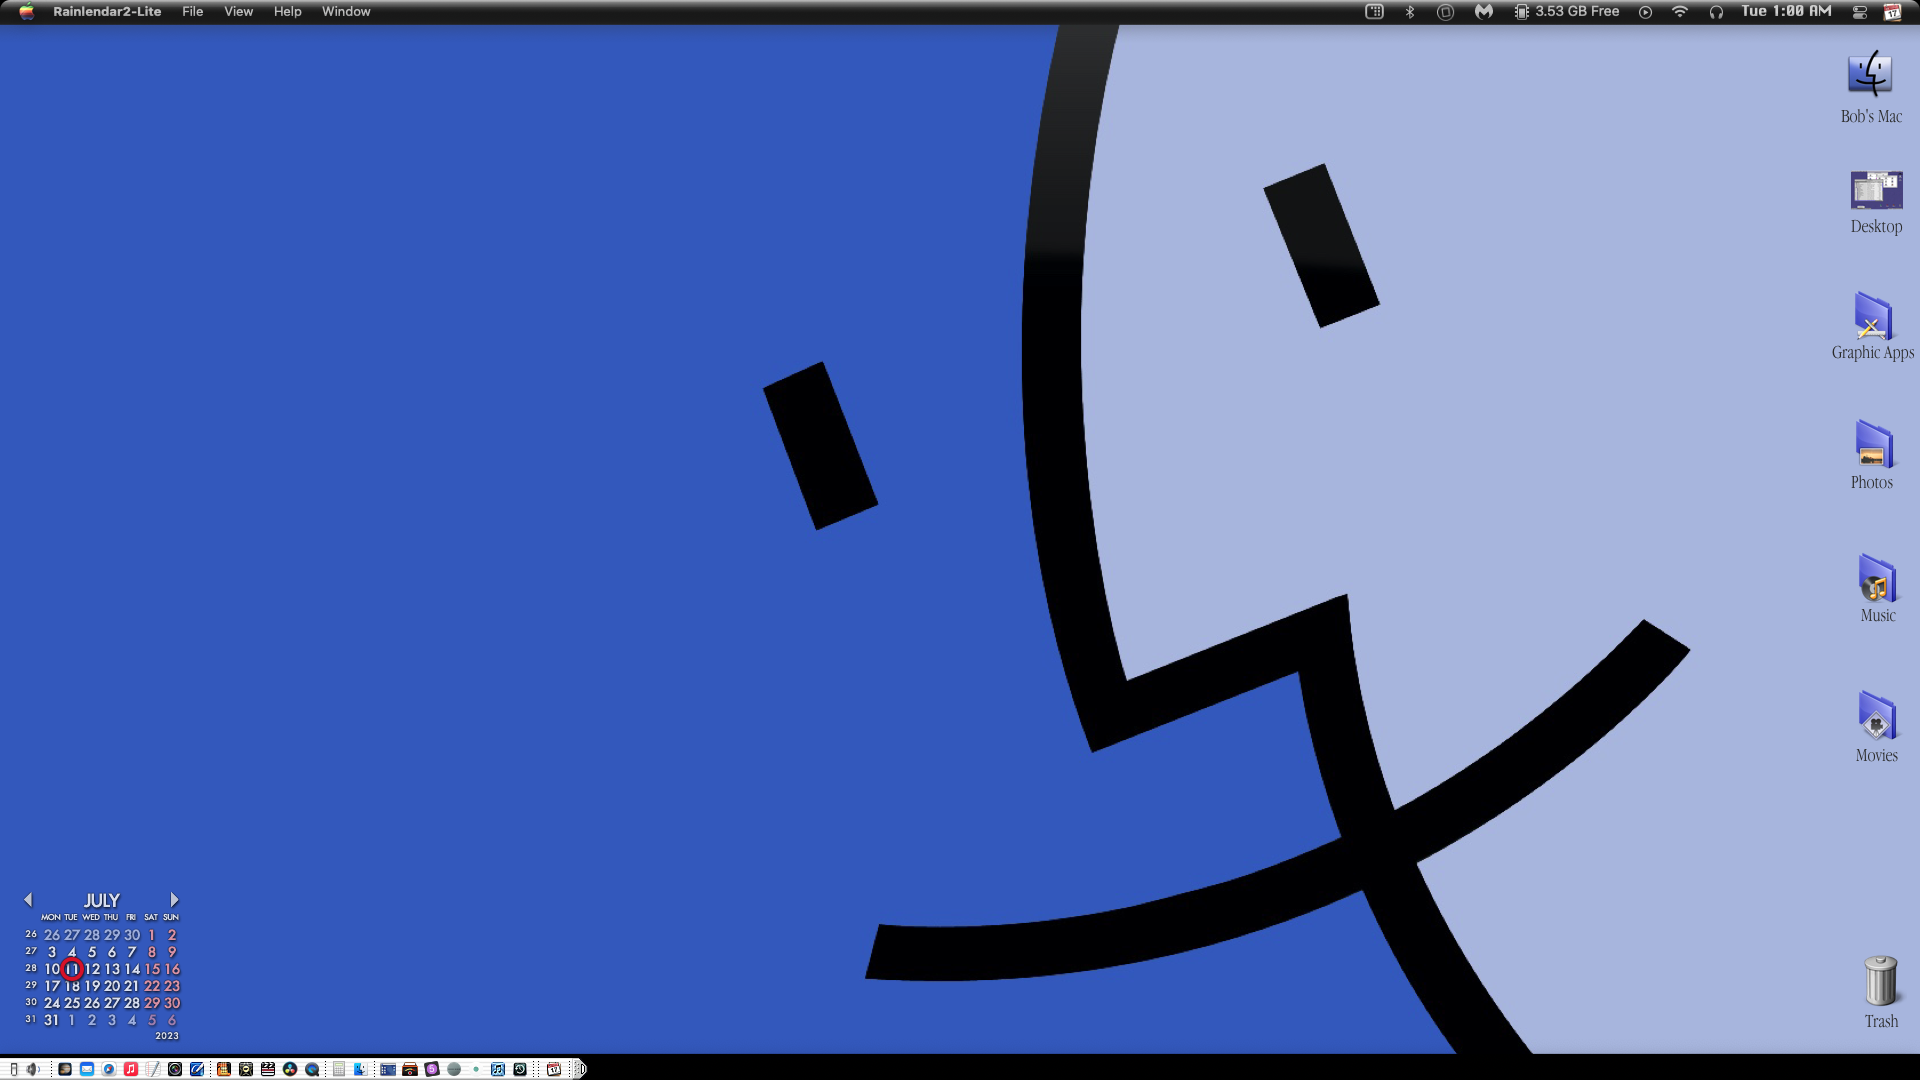Image resolution: width=1920 pixels, height=1080 pixels.
Task: Open Control Center toggles in menu bar
Action: [x=1860, y=12]
